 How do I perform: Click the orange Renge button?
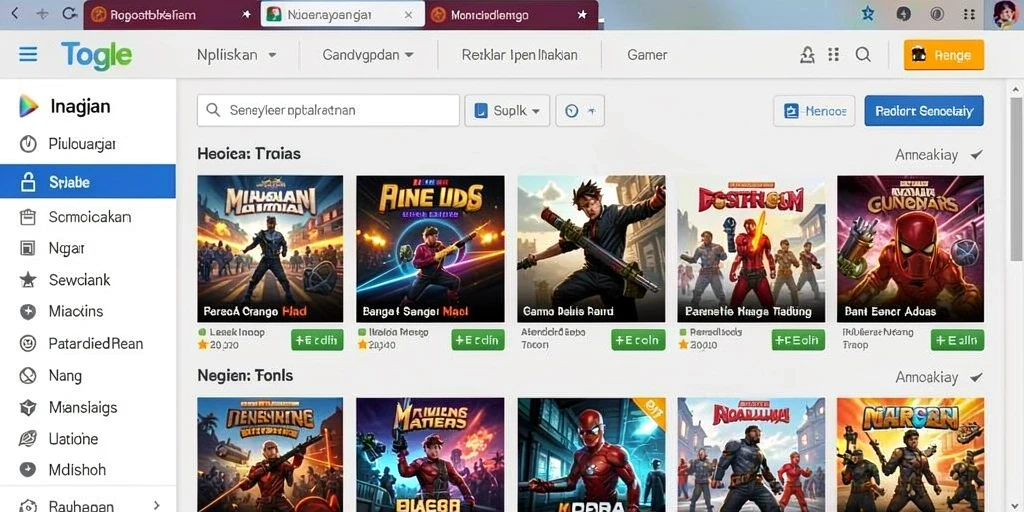[944, 55]
